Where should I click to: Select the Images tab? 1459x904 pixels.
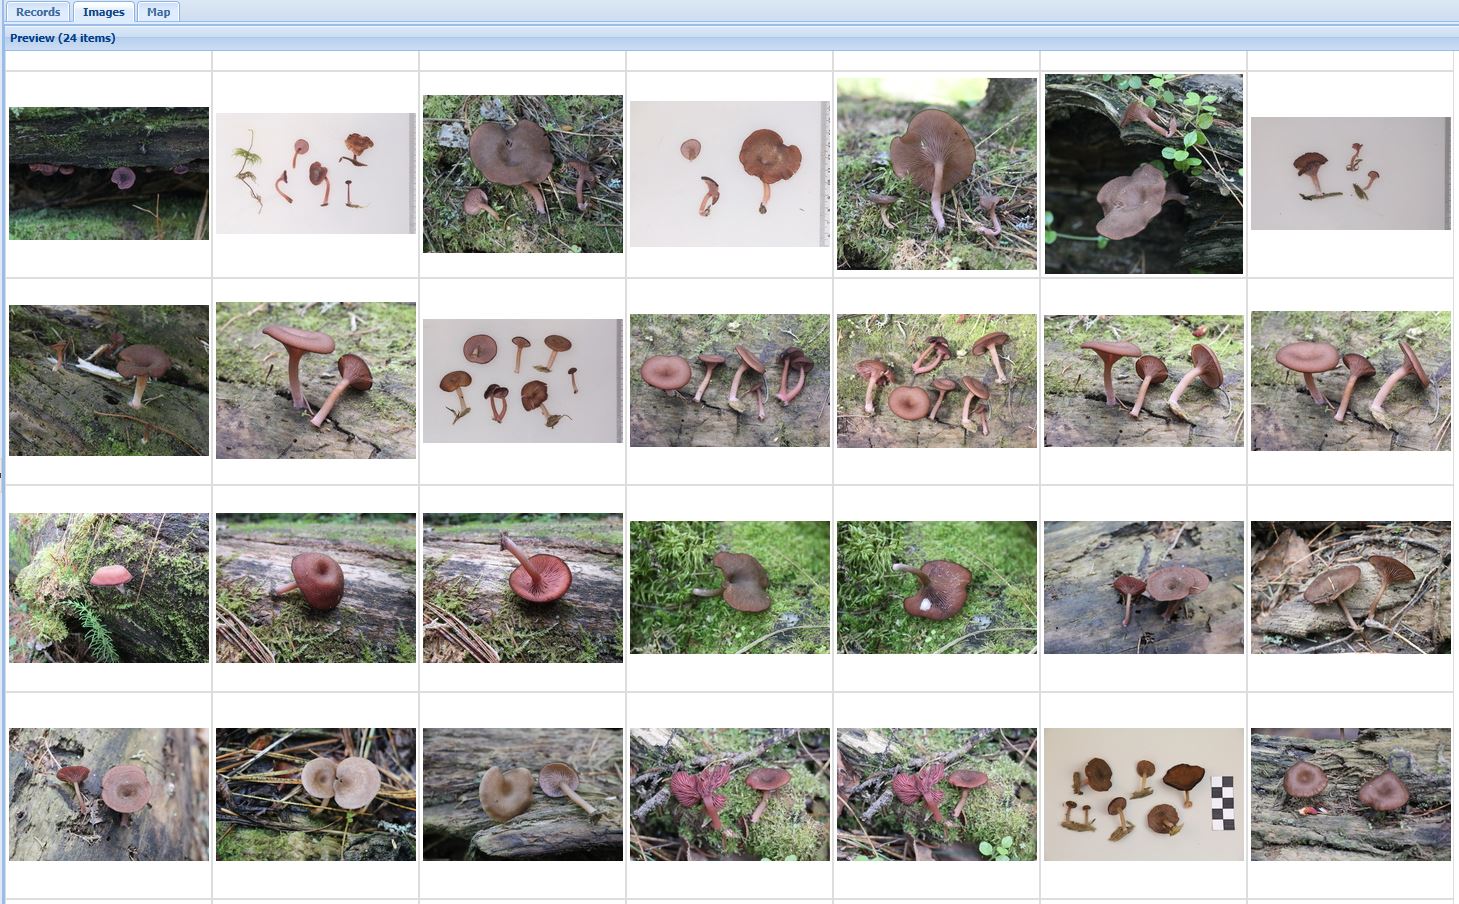point(104,12)
